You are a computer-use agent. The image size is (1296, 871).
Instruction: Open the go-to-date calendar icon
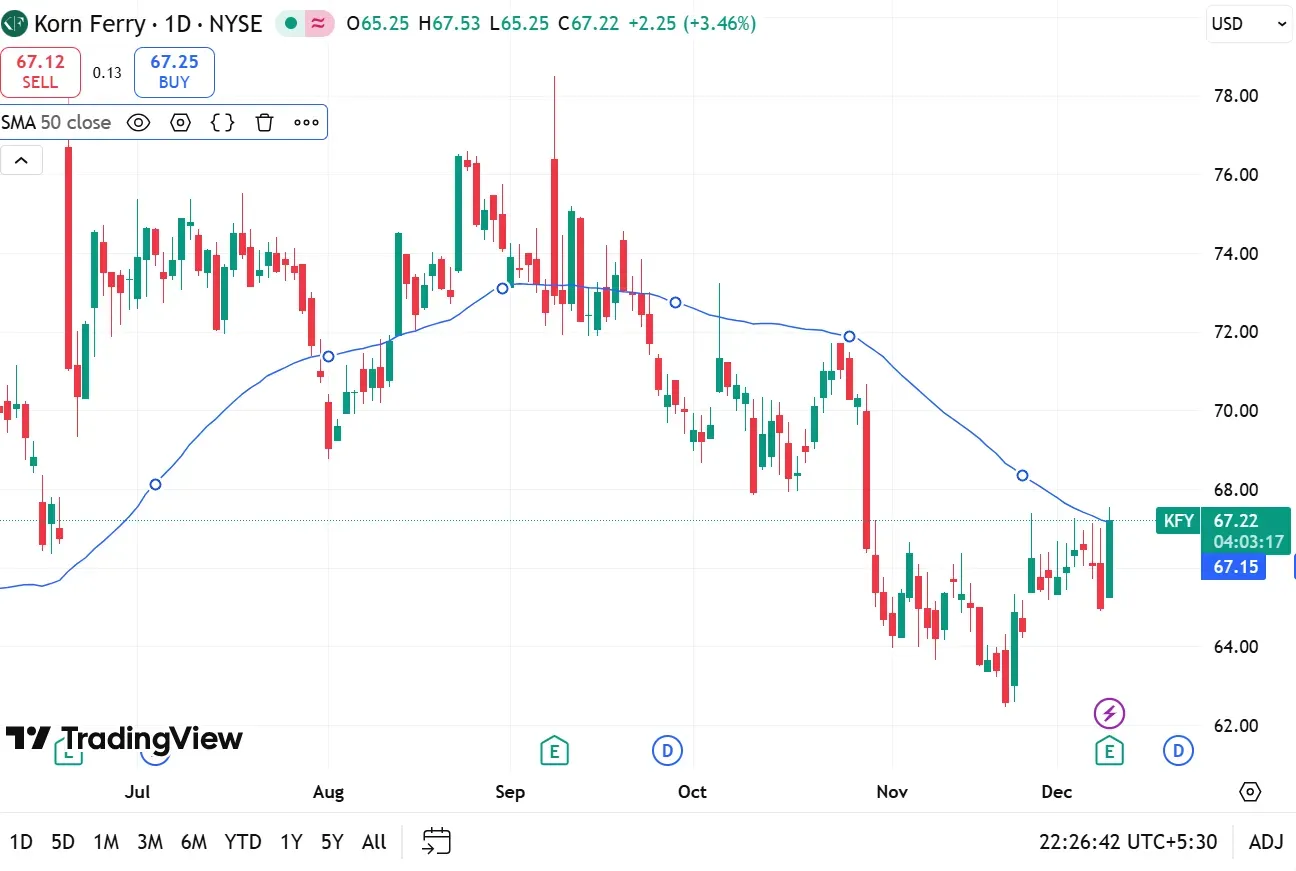click(437, 841)
